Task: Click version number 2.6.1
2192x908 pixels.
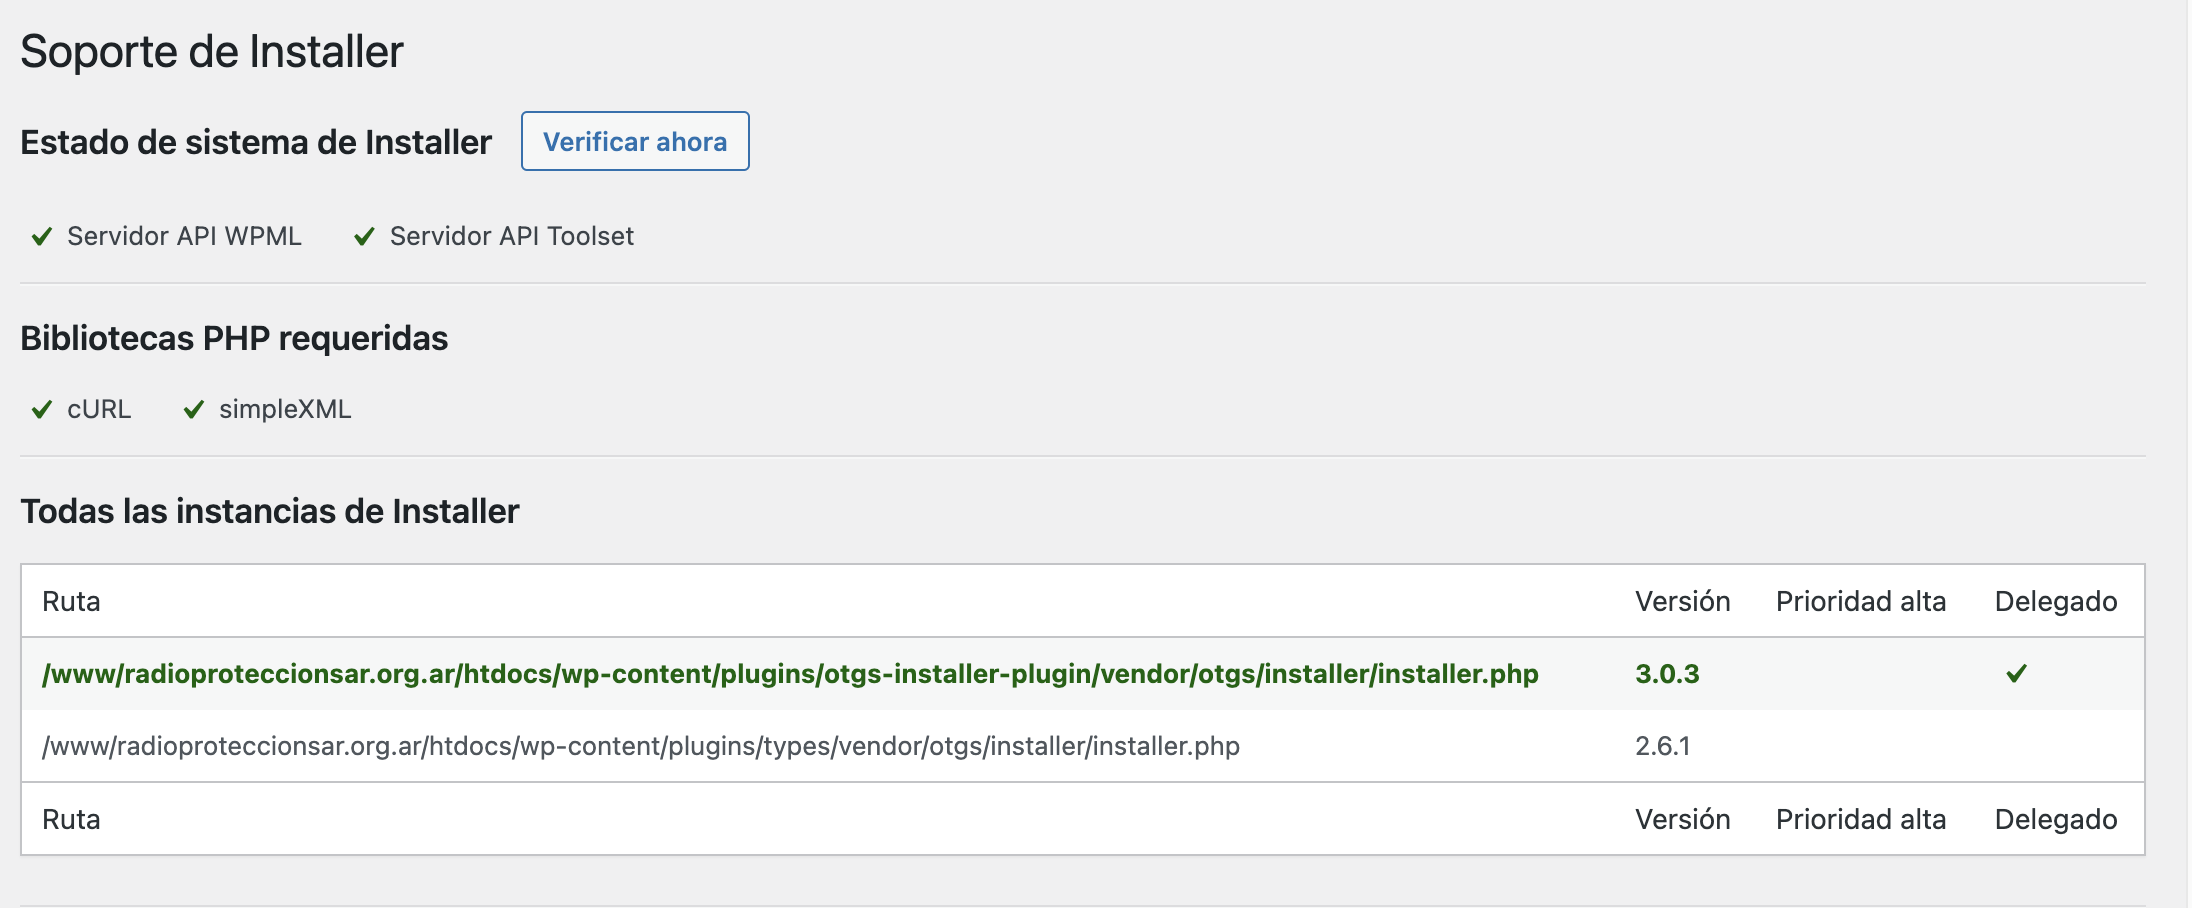Action: pos(1663,746)
